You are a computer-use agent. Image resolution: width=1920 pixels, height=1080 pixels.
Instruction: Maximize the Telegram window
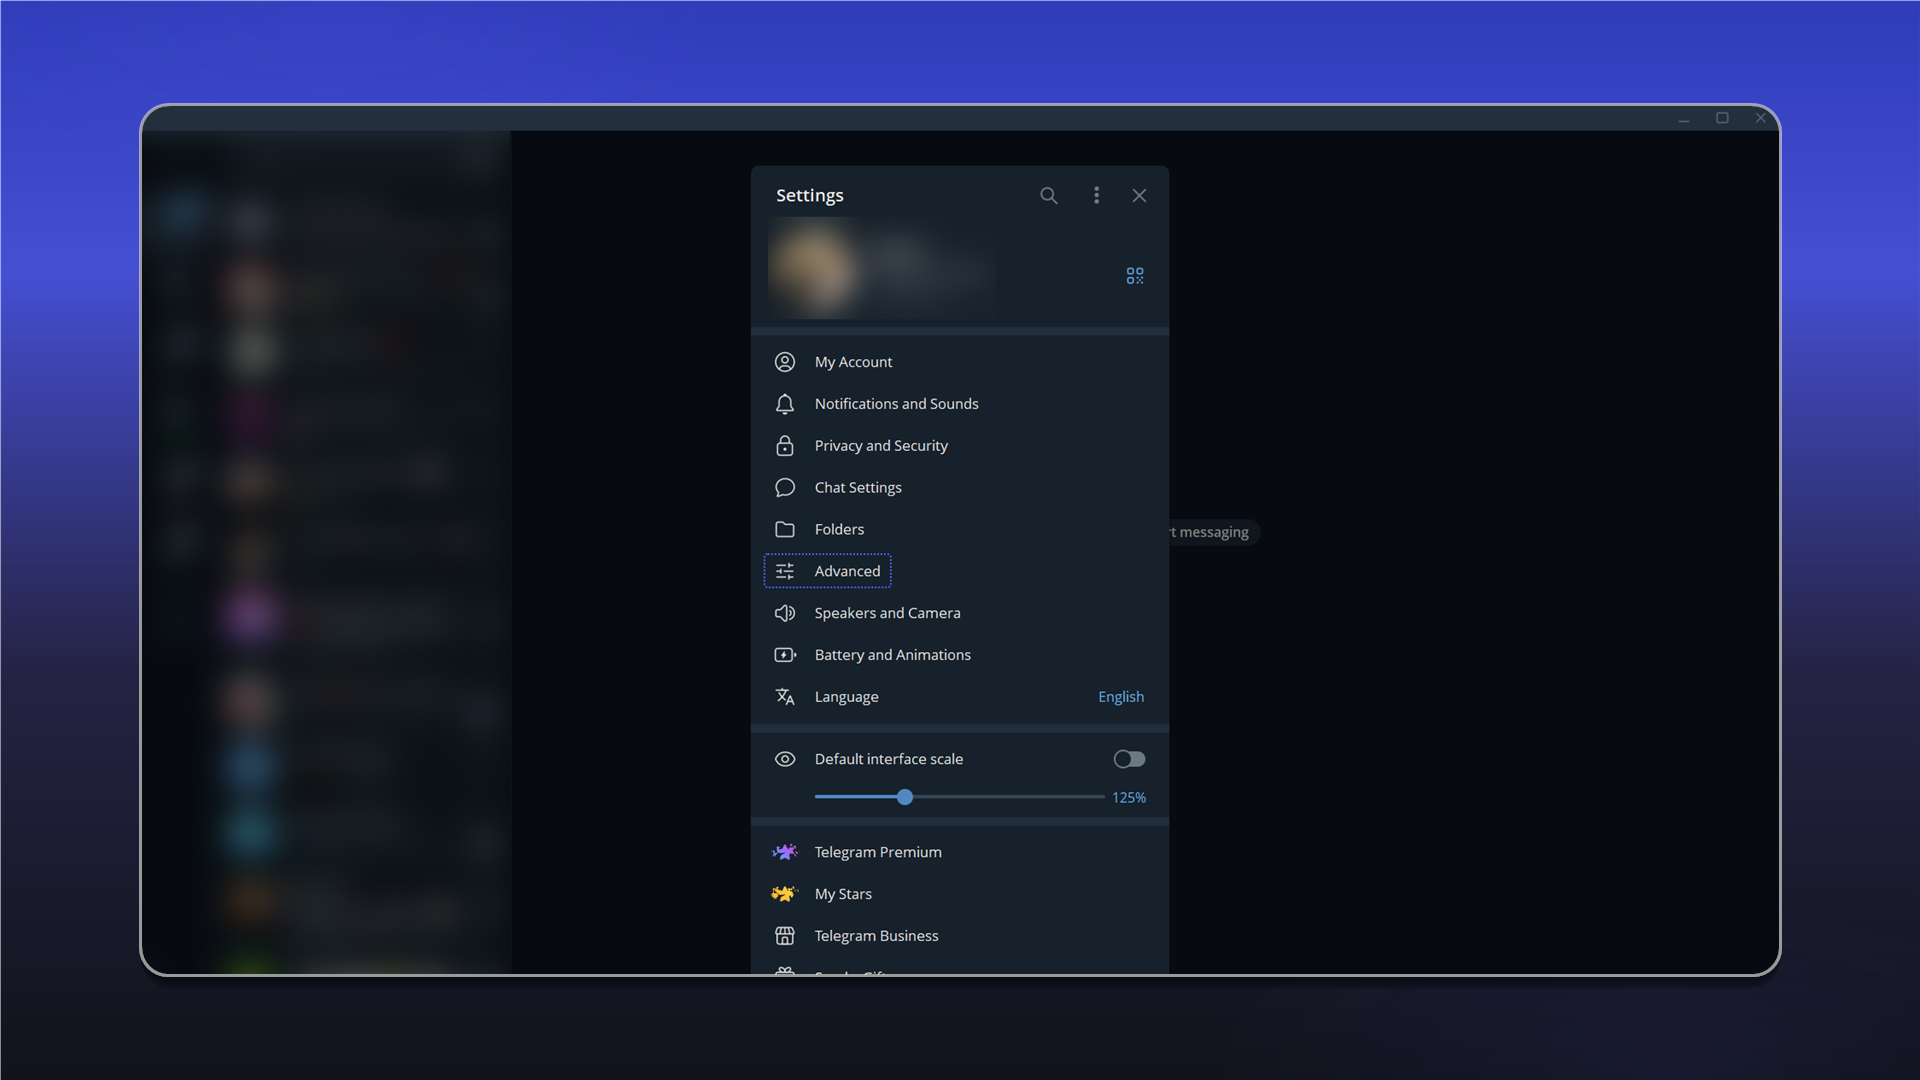click(1722, 118)
